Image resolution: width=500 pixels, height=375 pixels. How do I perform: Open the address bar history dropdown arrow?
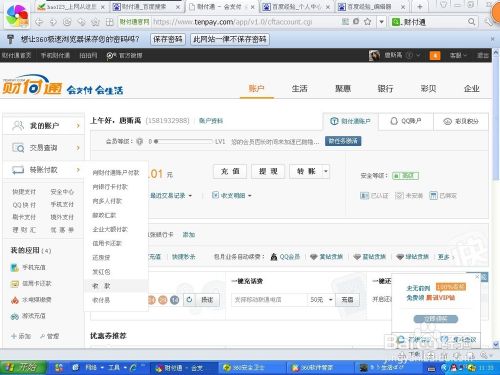point(381,22)
